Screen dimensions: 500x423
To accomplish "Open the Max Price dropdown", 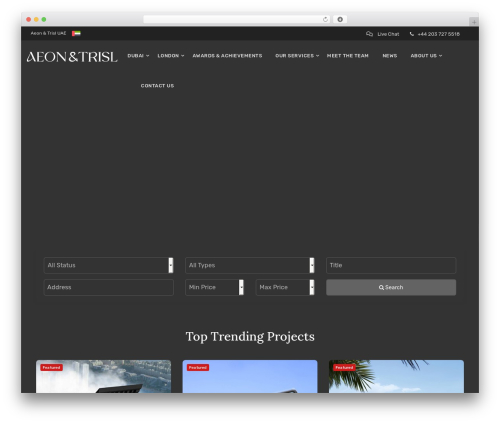I will click(285, 287).
